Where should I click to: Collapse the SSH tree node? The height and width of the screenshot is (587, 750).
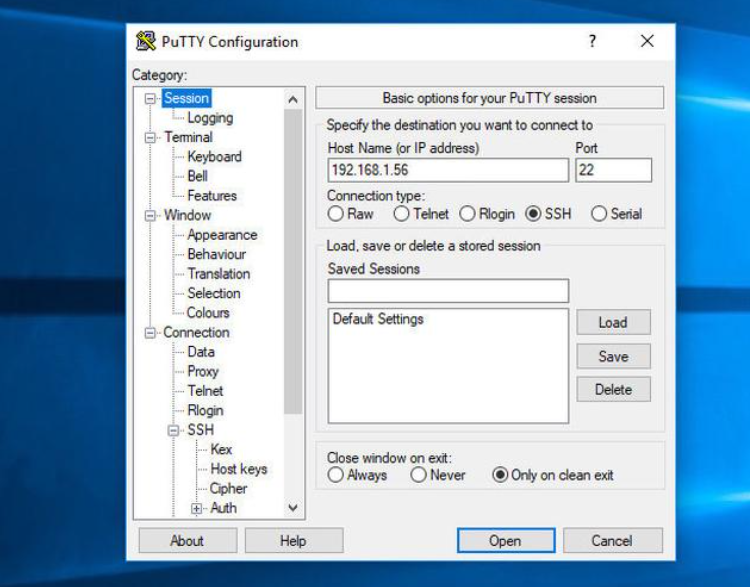[x=173, y=430]
